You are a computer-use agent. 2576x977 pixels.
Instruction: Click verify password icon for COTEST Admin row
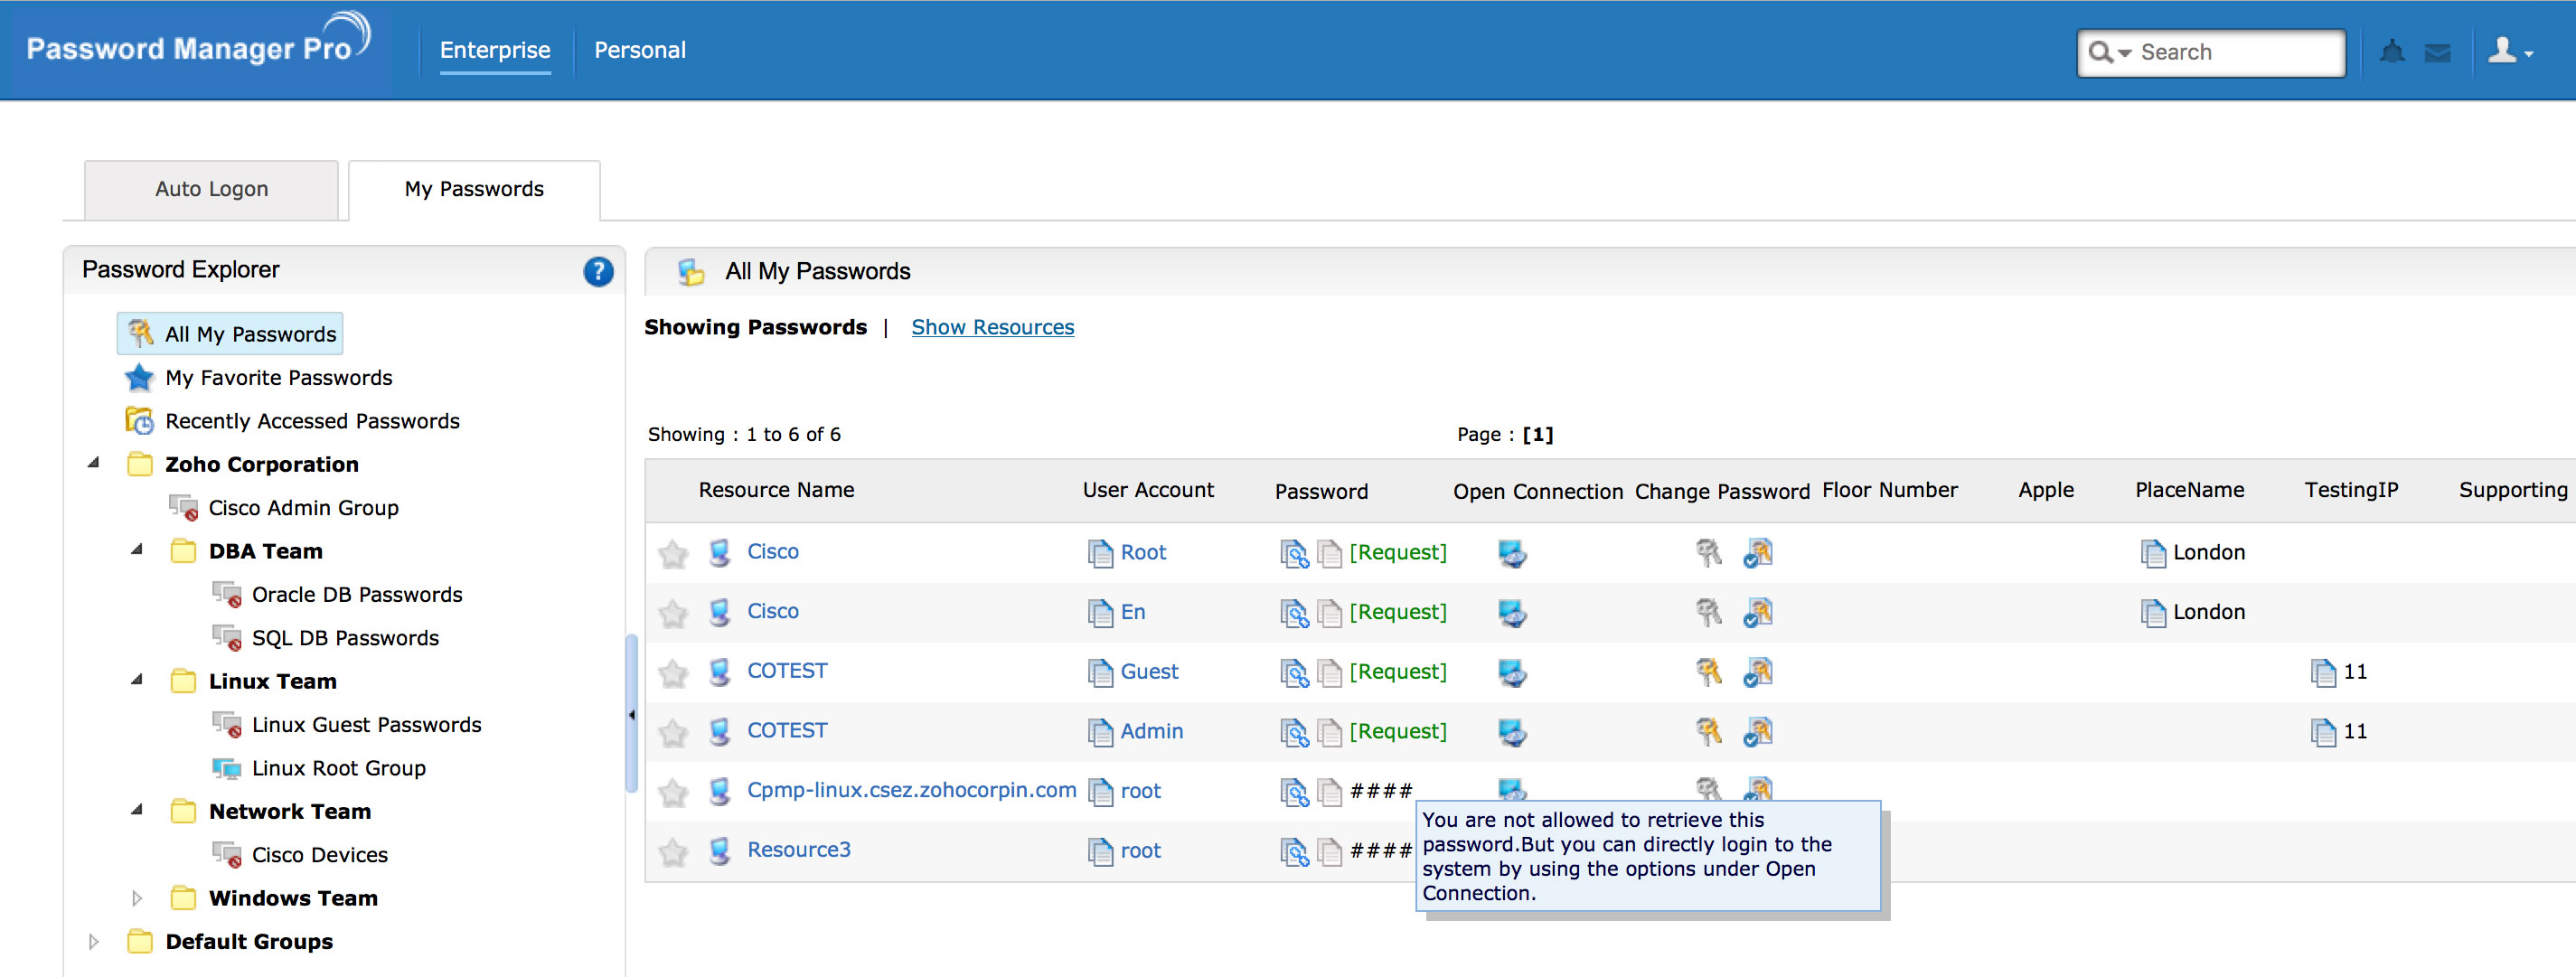pos(1757,732)
